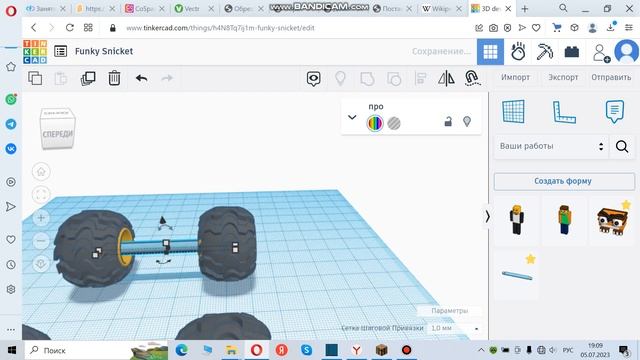Viewport: 640px width, 360px height.
Task: Open the Align tool
Action: 420,78
